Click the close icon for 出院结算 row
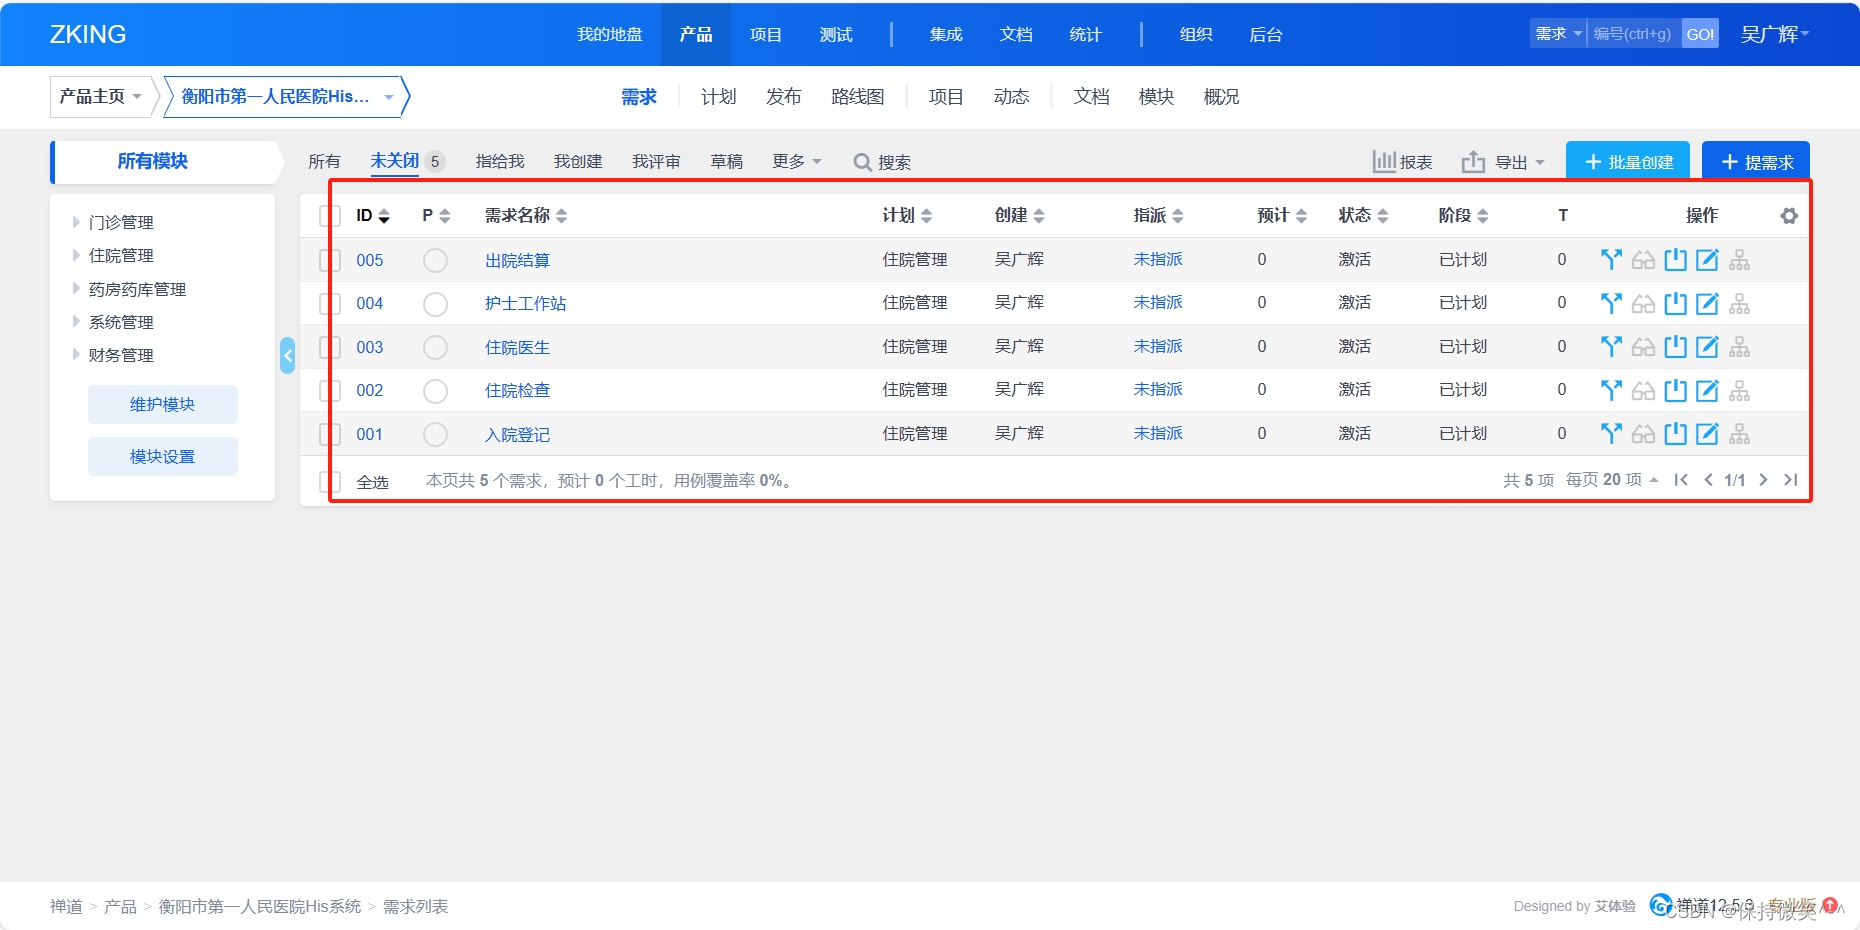Screen dimensions: 1860x930 1675,260
